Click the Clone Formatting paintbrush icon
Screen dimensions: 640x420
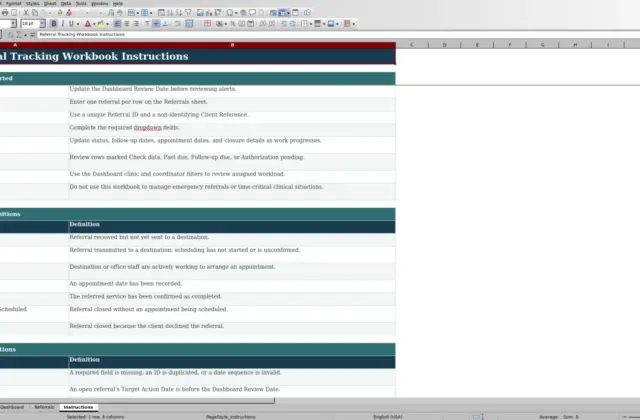point(60,13)
